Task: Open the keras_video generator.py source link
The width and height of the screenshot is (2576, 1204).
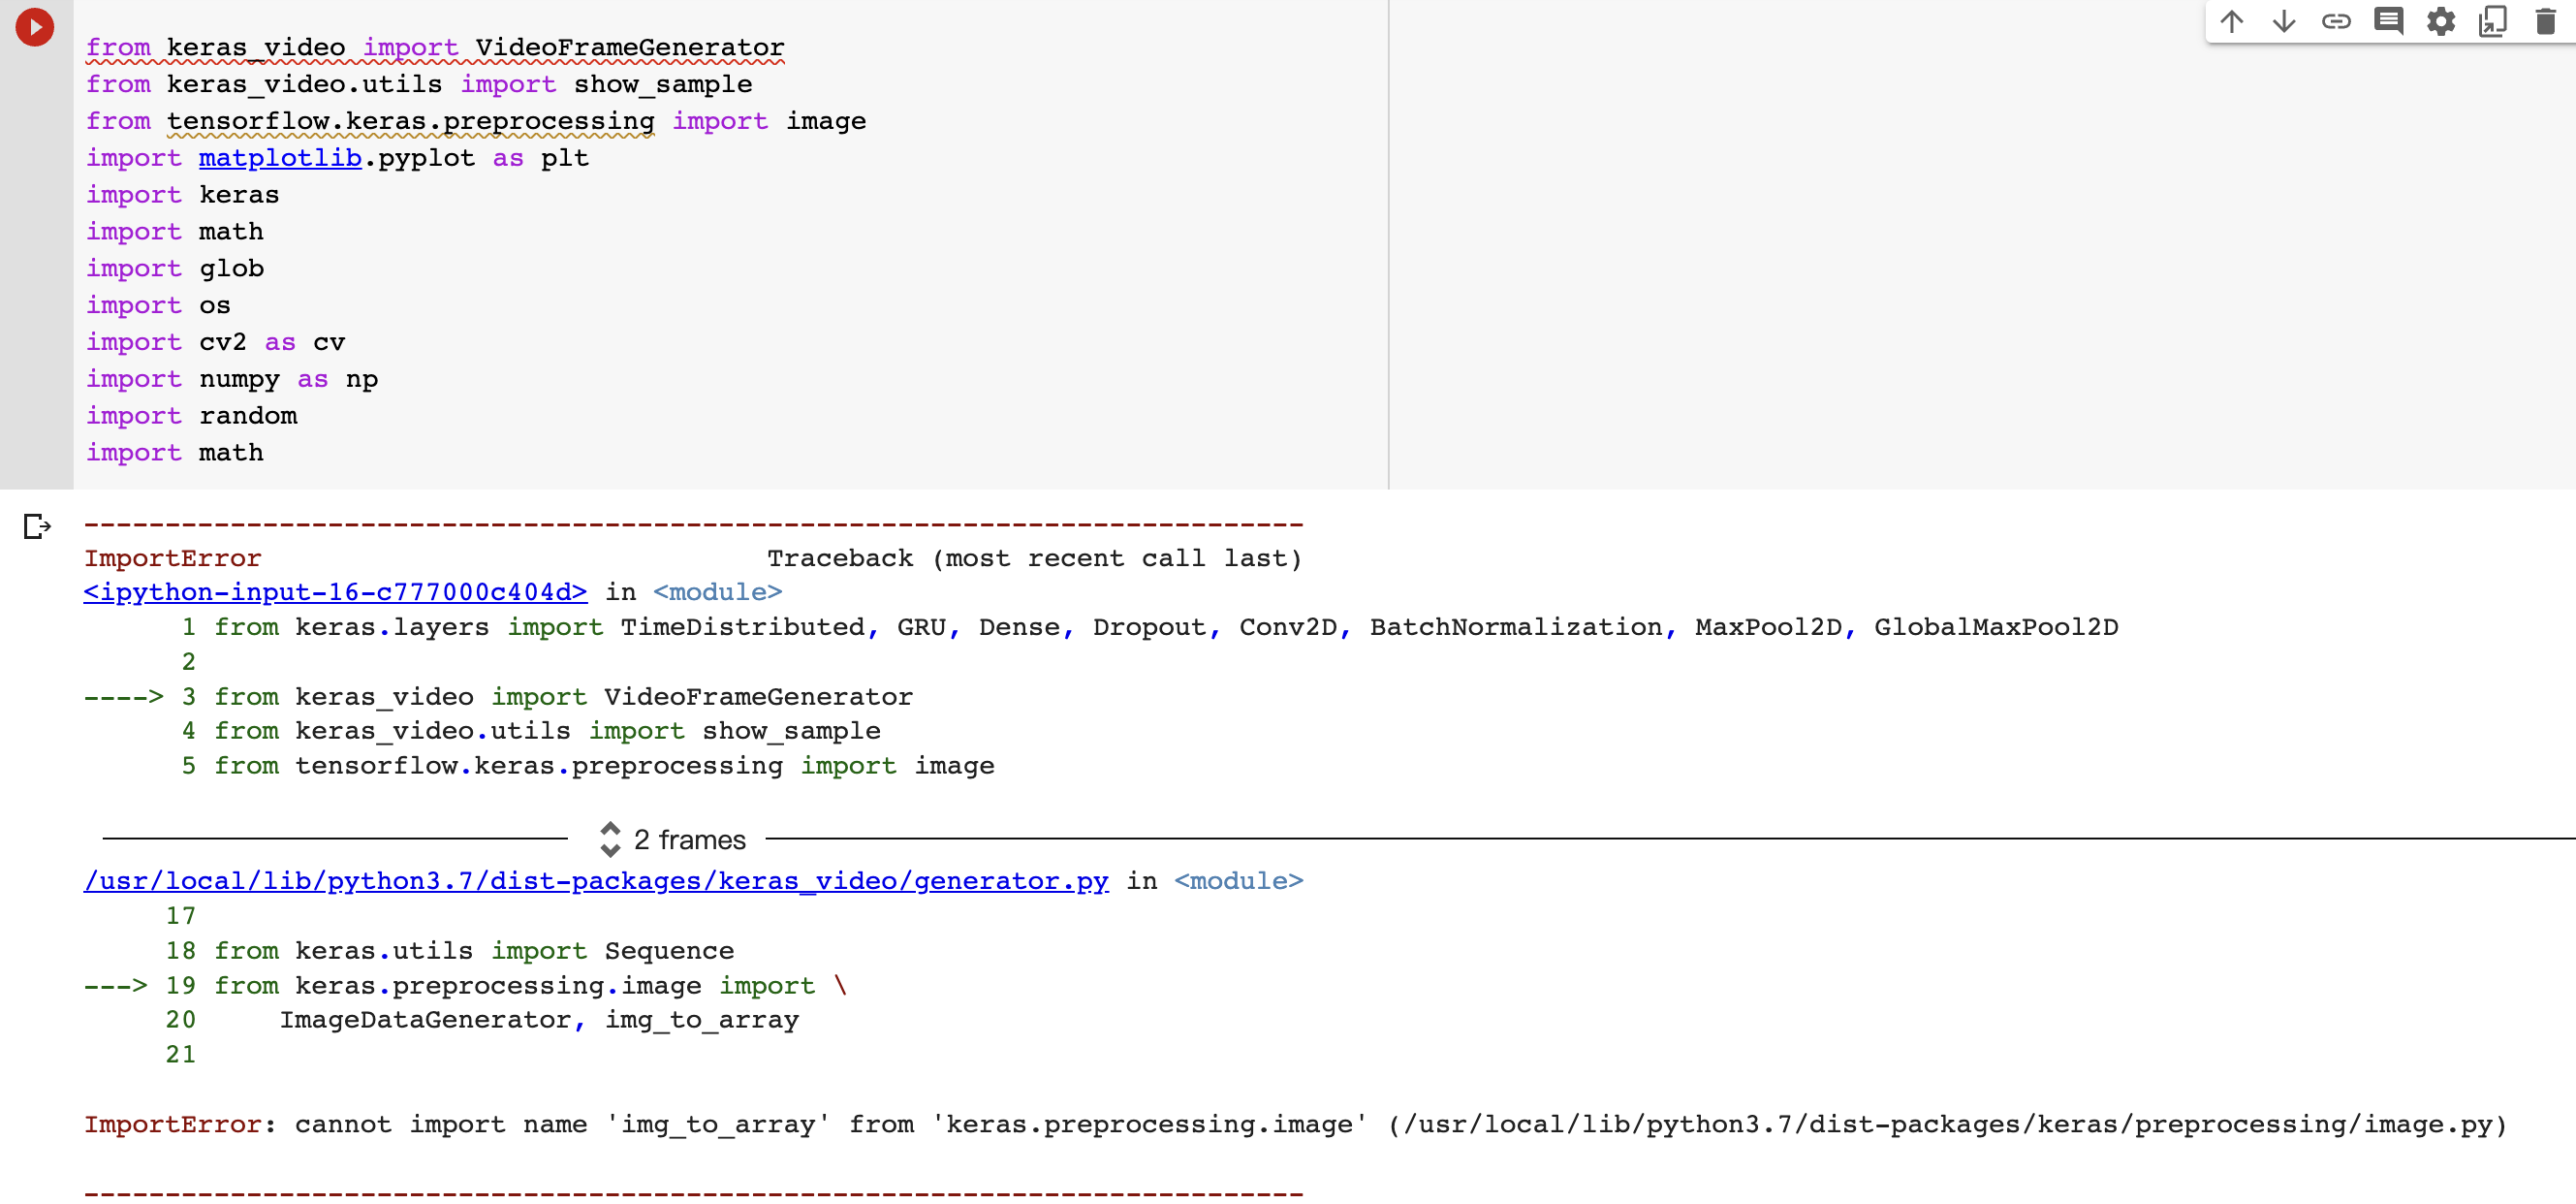Action: pyautogui.click(x=594, y=881)
